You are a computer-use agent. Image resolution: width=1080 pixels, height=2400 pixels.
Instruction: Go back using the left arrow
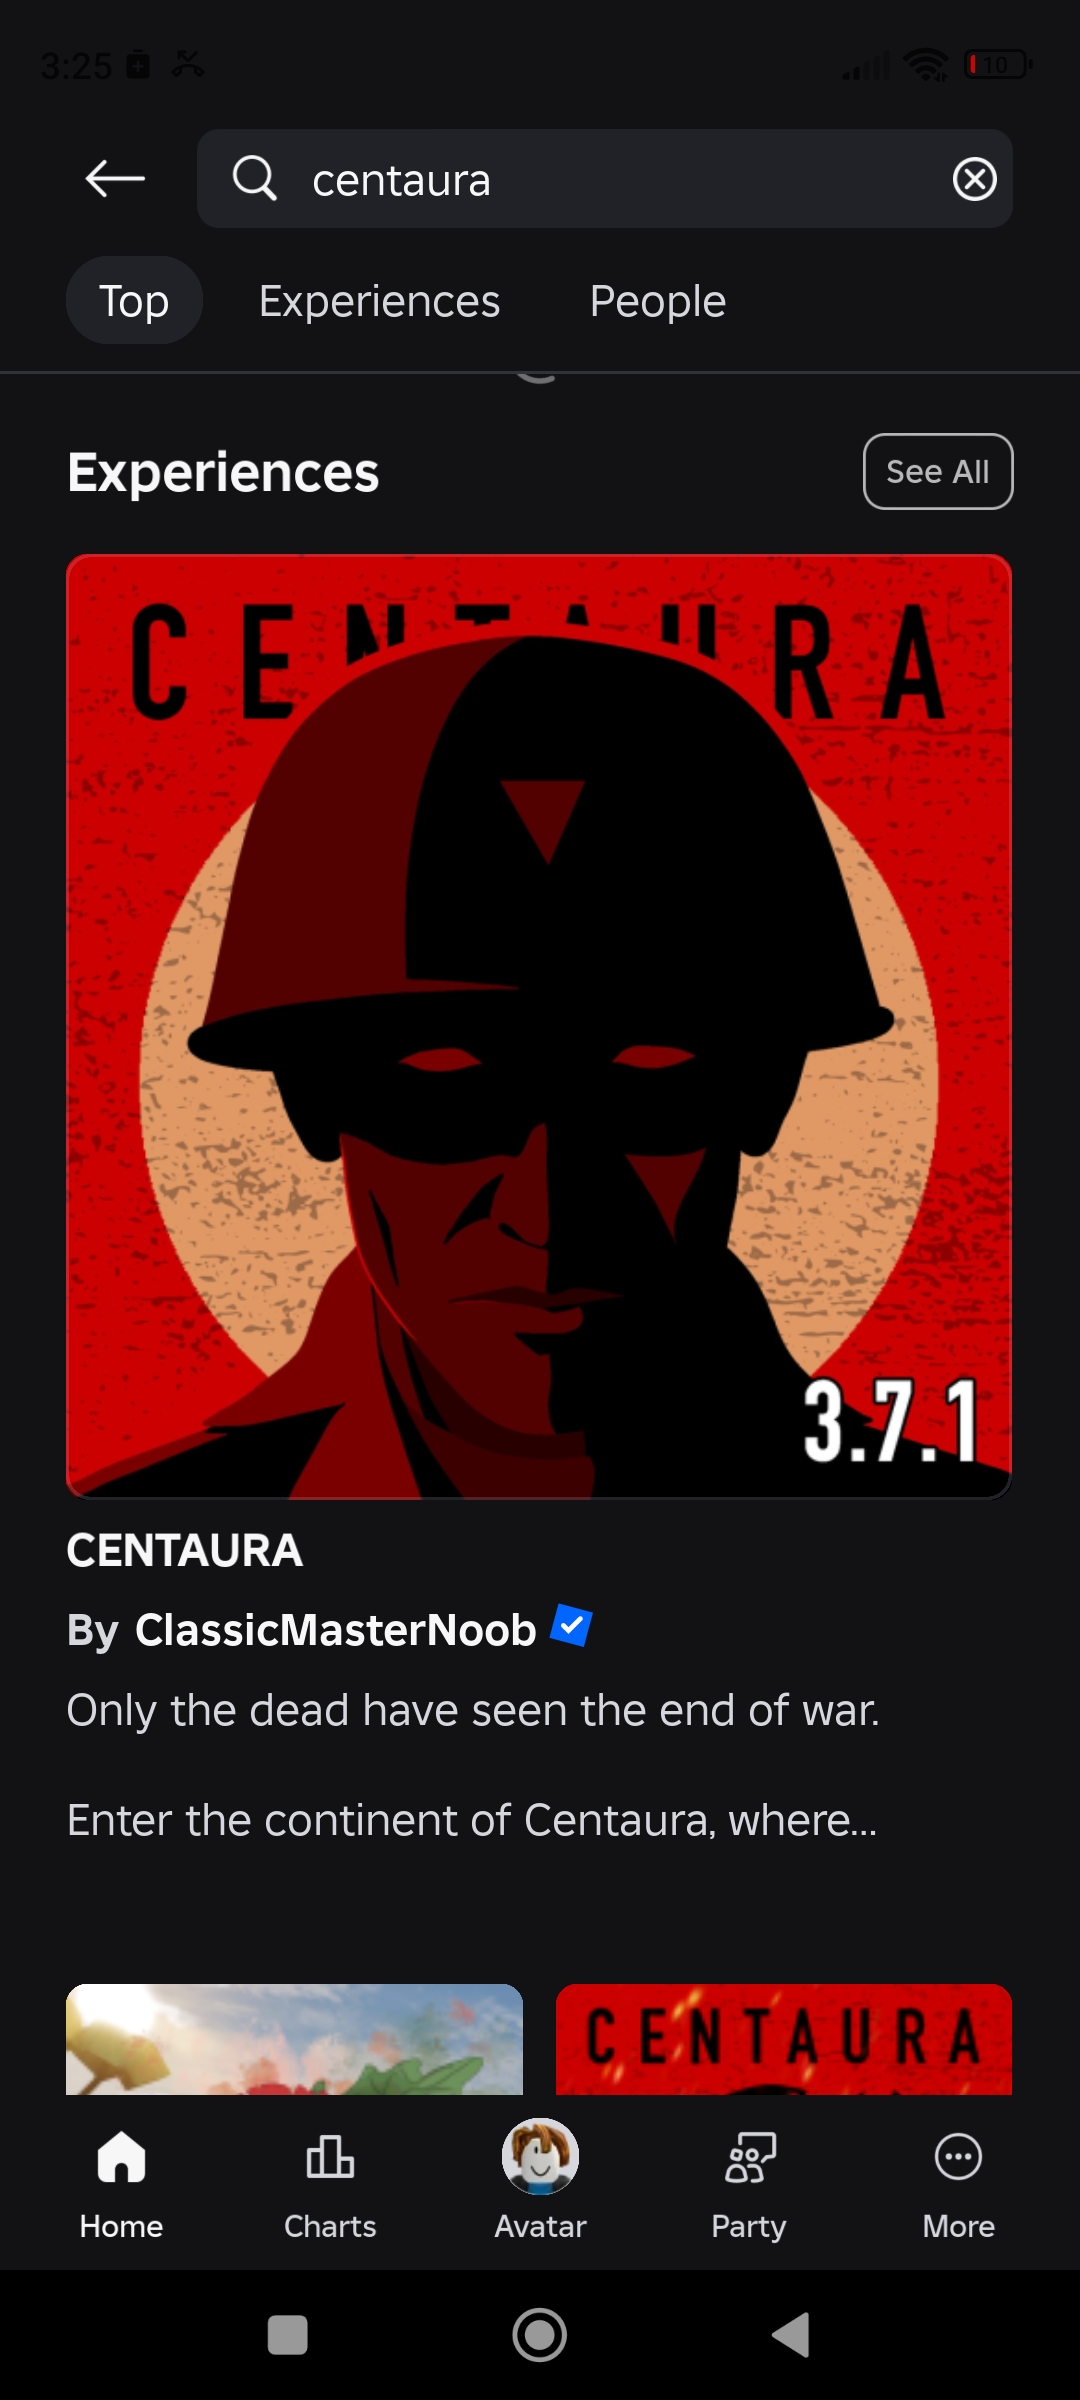coord(115,179)
